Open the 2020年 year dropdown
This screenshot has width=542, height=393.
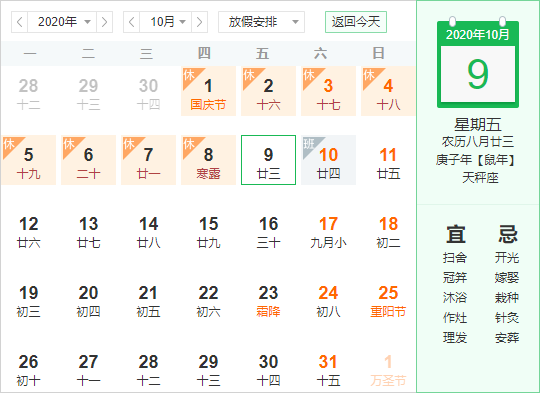point(62,22)
